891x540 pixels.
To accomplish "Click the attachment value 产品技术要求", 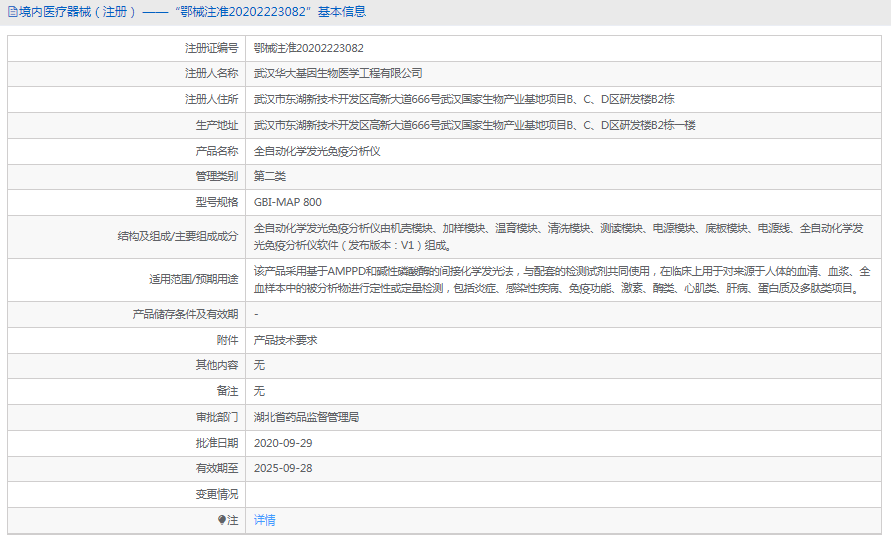I will [x=285, y=340].
